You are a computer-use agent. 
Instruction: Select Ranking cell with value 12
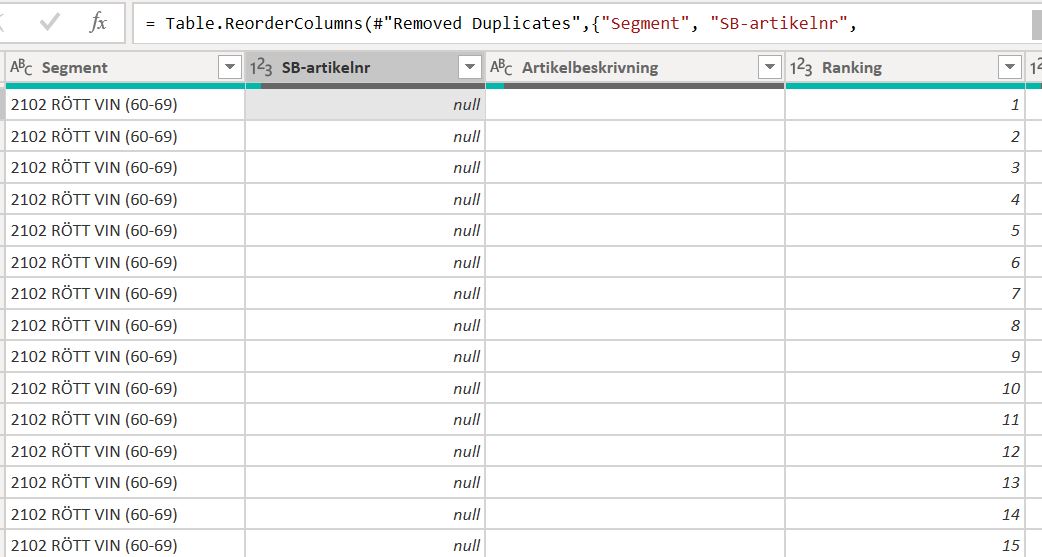tap(905, 452)
